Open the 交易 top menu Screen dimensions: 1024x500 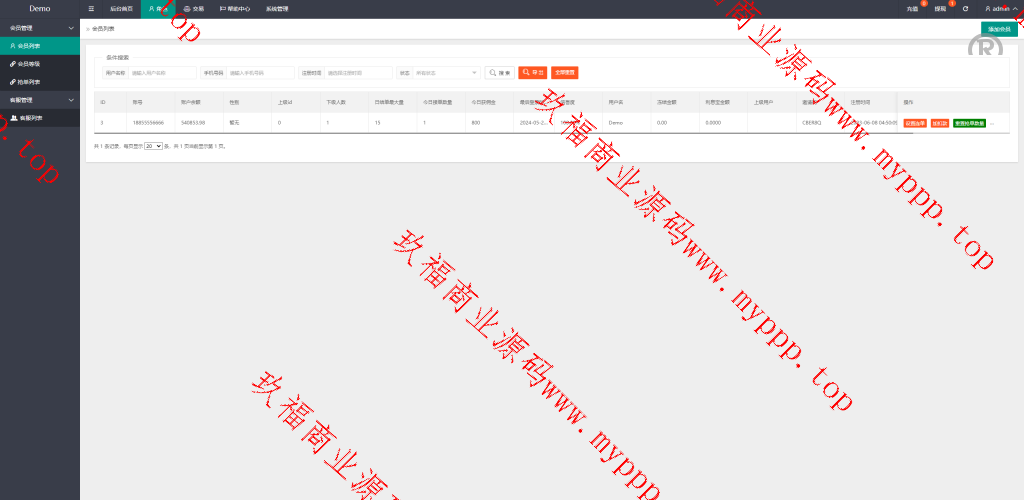coord(194,8)
